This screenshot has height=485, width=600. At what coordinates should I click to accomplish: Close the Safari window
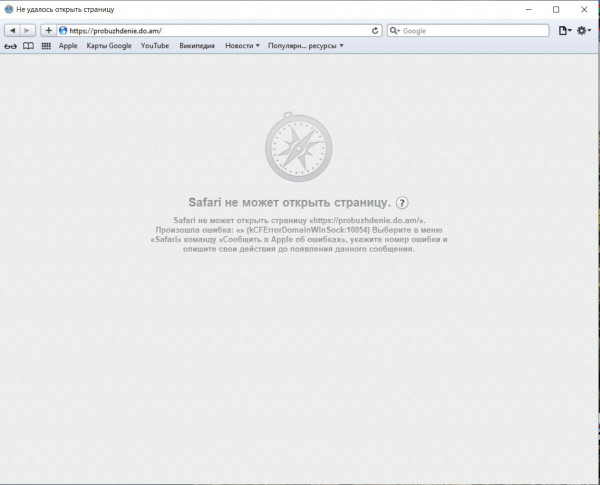(584, 10)
